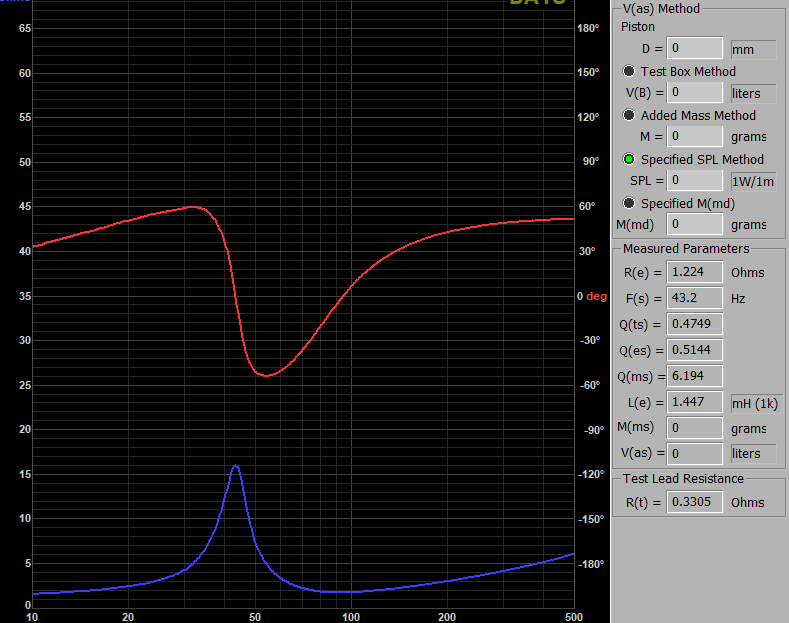789x623 pixels.
Task: Click the V(B) liters input field
Action: point(694,93)
